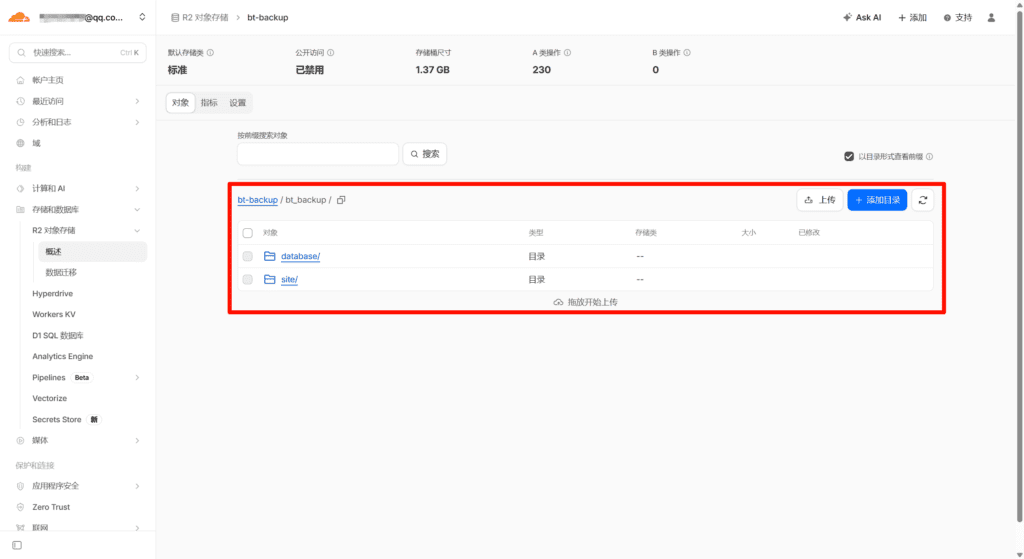Image resolution: width=1024 pixels, height=559 pixels.
Task: Click the Cloudflare logo icon
Action: 20,17
